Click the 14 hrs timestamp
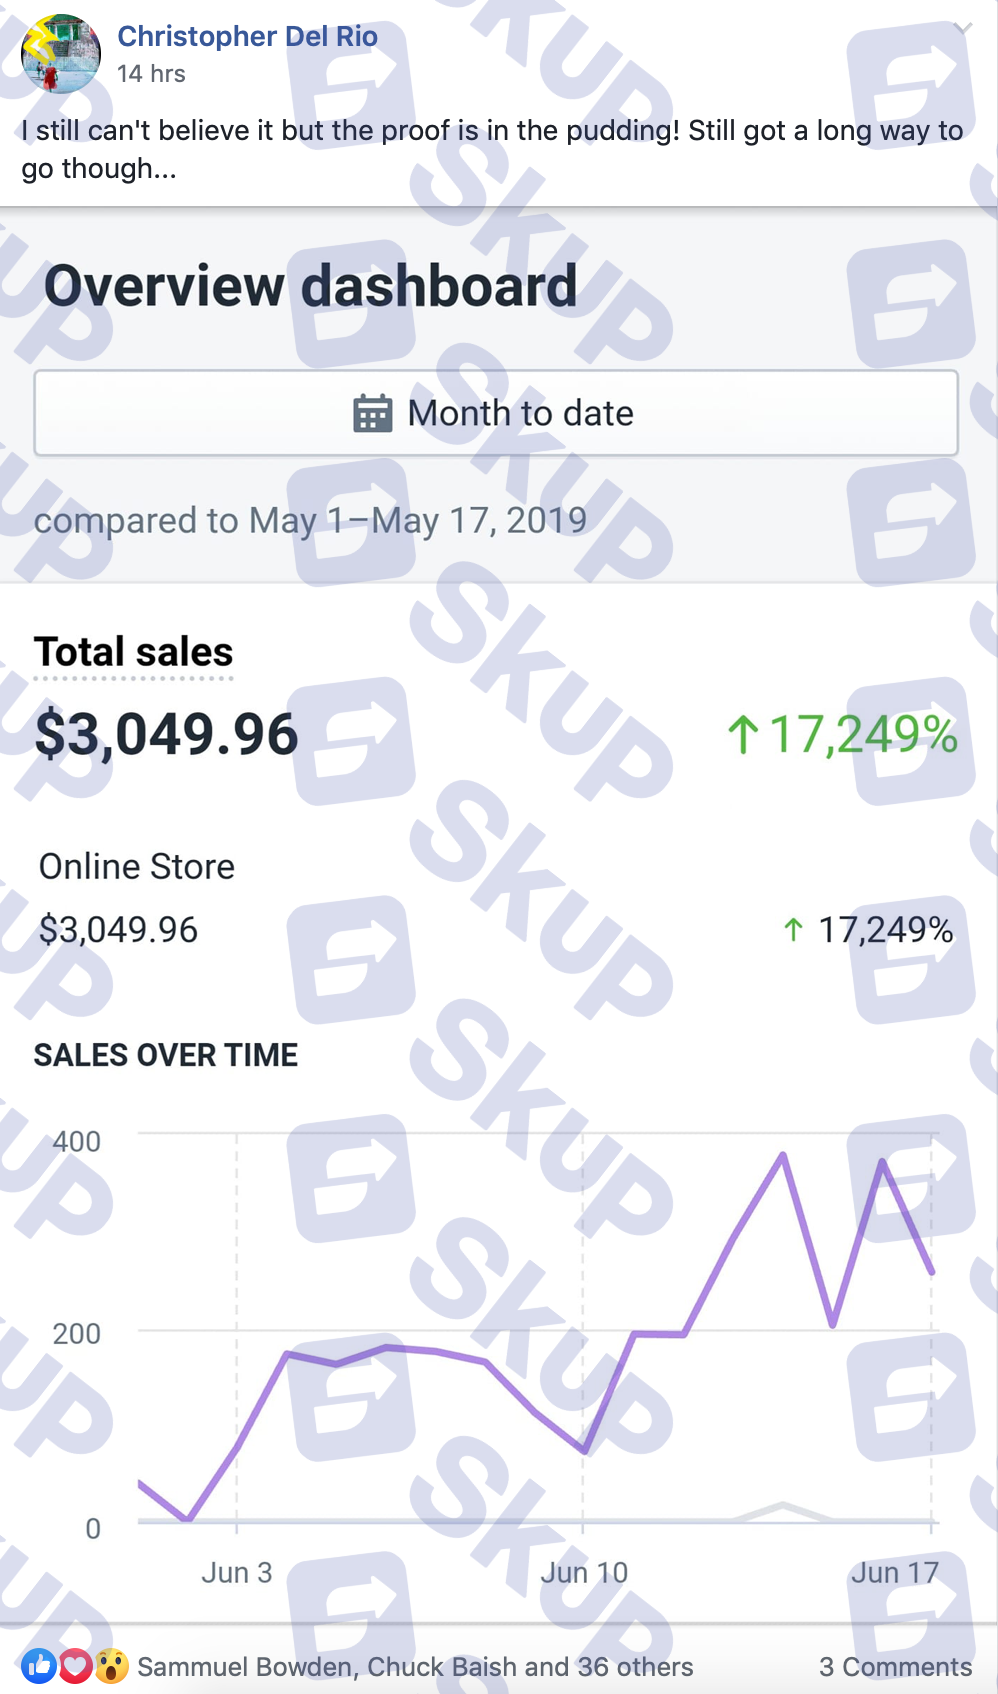Viewport: 998px width, 1694px height. click(x=151, y=74)
